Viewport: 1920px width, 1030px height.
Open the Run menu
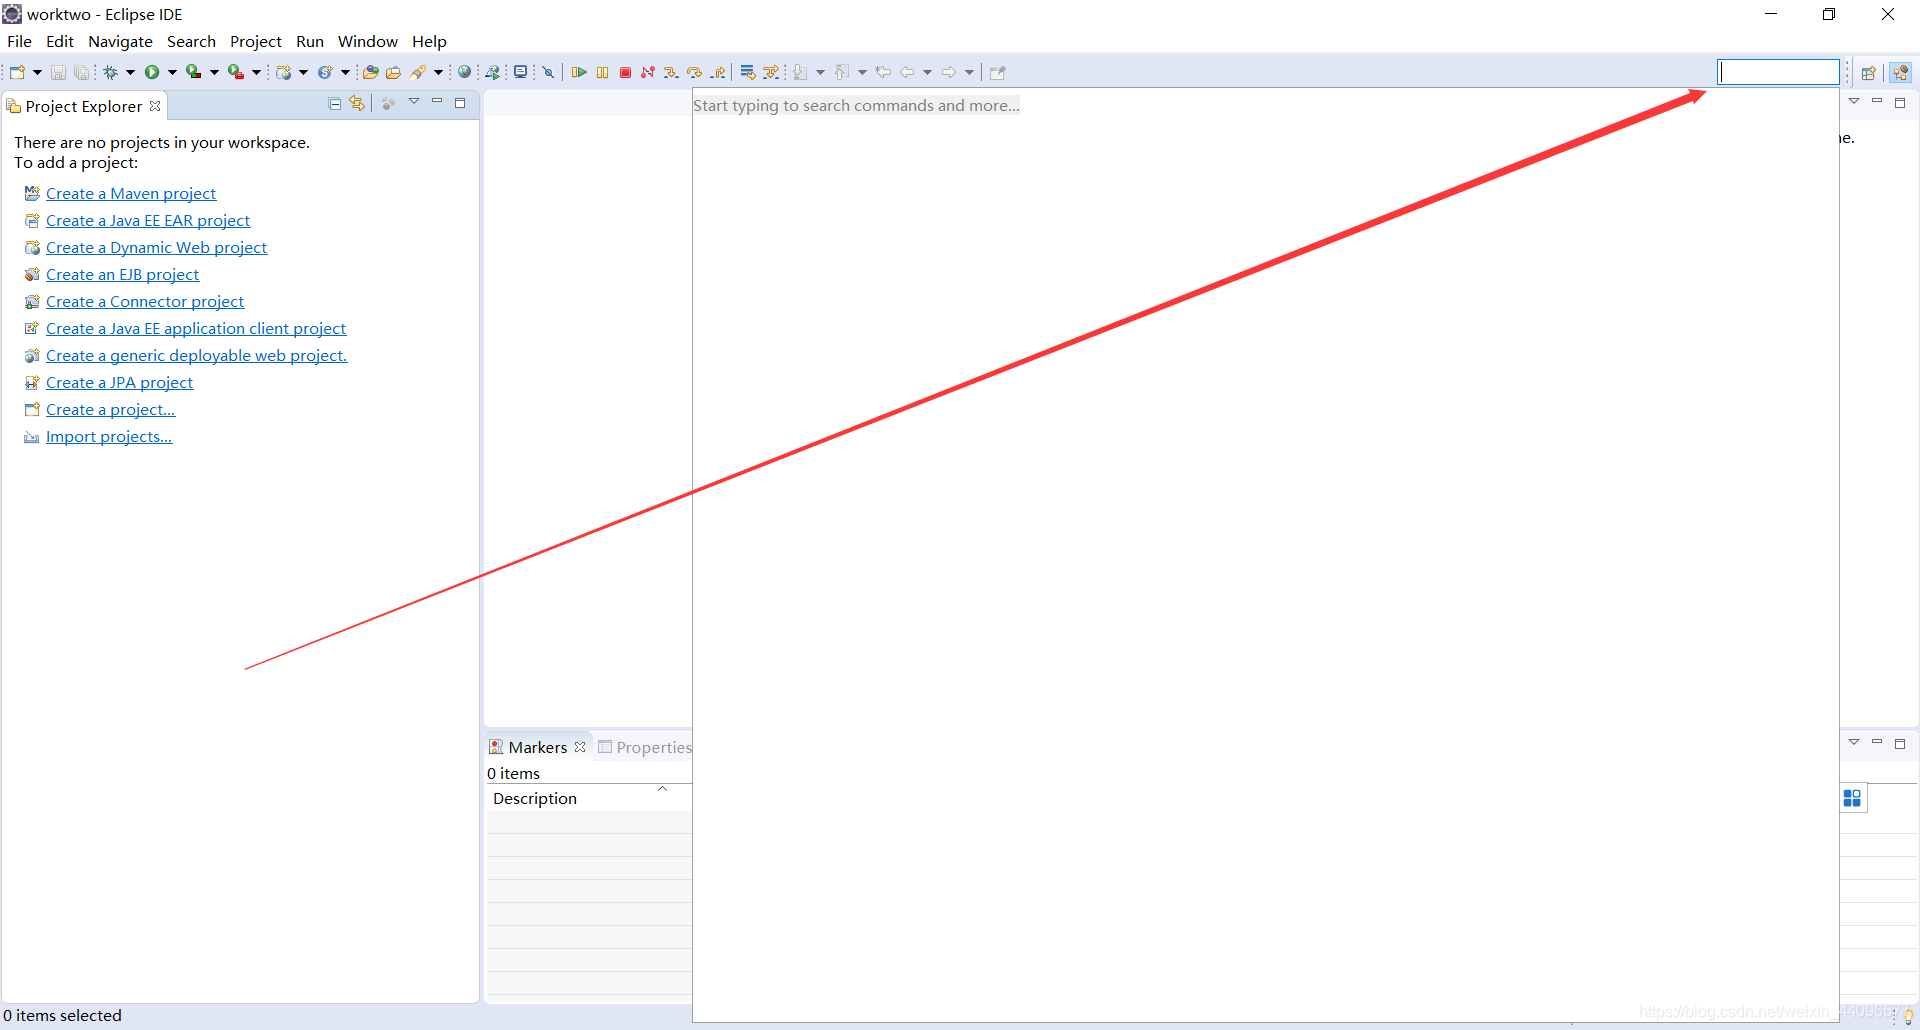pyautogui.click(x=310, y=41)
